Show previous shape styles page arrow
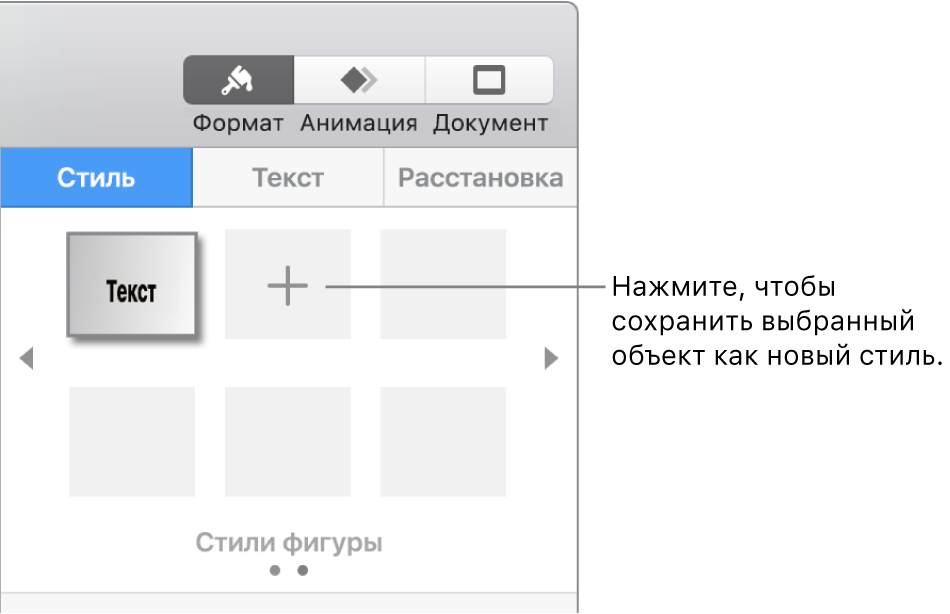 [26, 358]
